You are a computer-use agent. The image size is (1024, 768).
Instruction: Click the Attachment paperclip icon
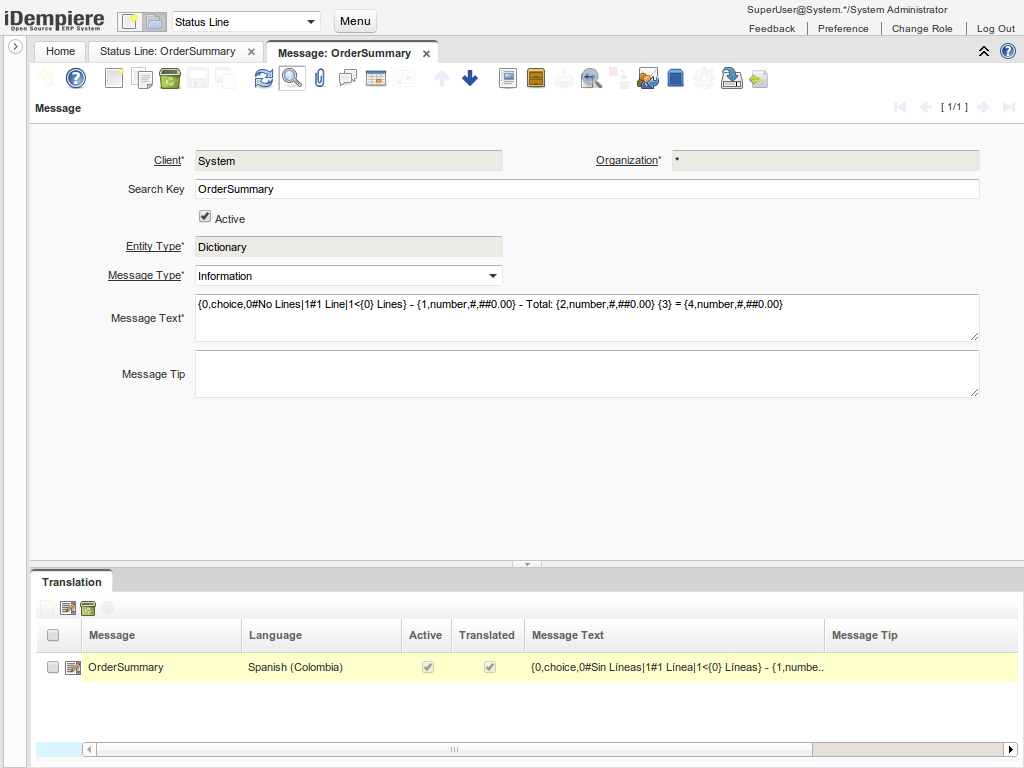point(320,78)
